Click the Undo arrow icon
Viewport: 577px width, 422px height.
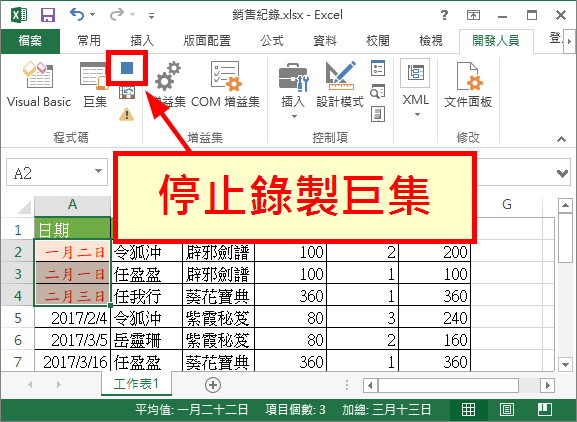click(x=77, y=15)
